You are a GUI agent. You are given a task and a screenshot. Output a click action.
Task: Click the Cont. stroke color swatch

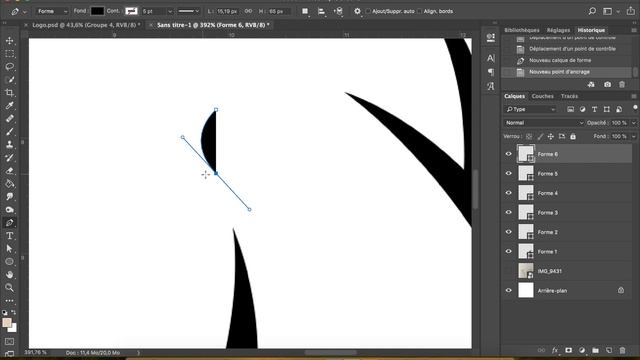[x=131, y=11]
